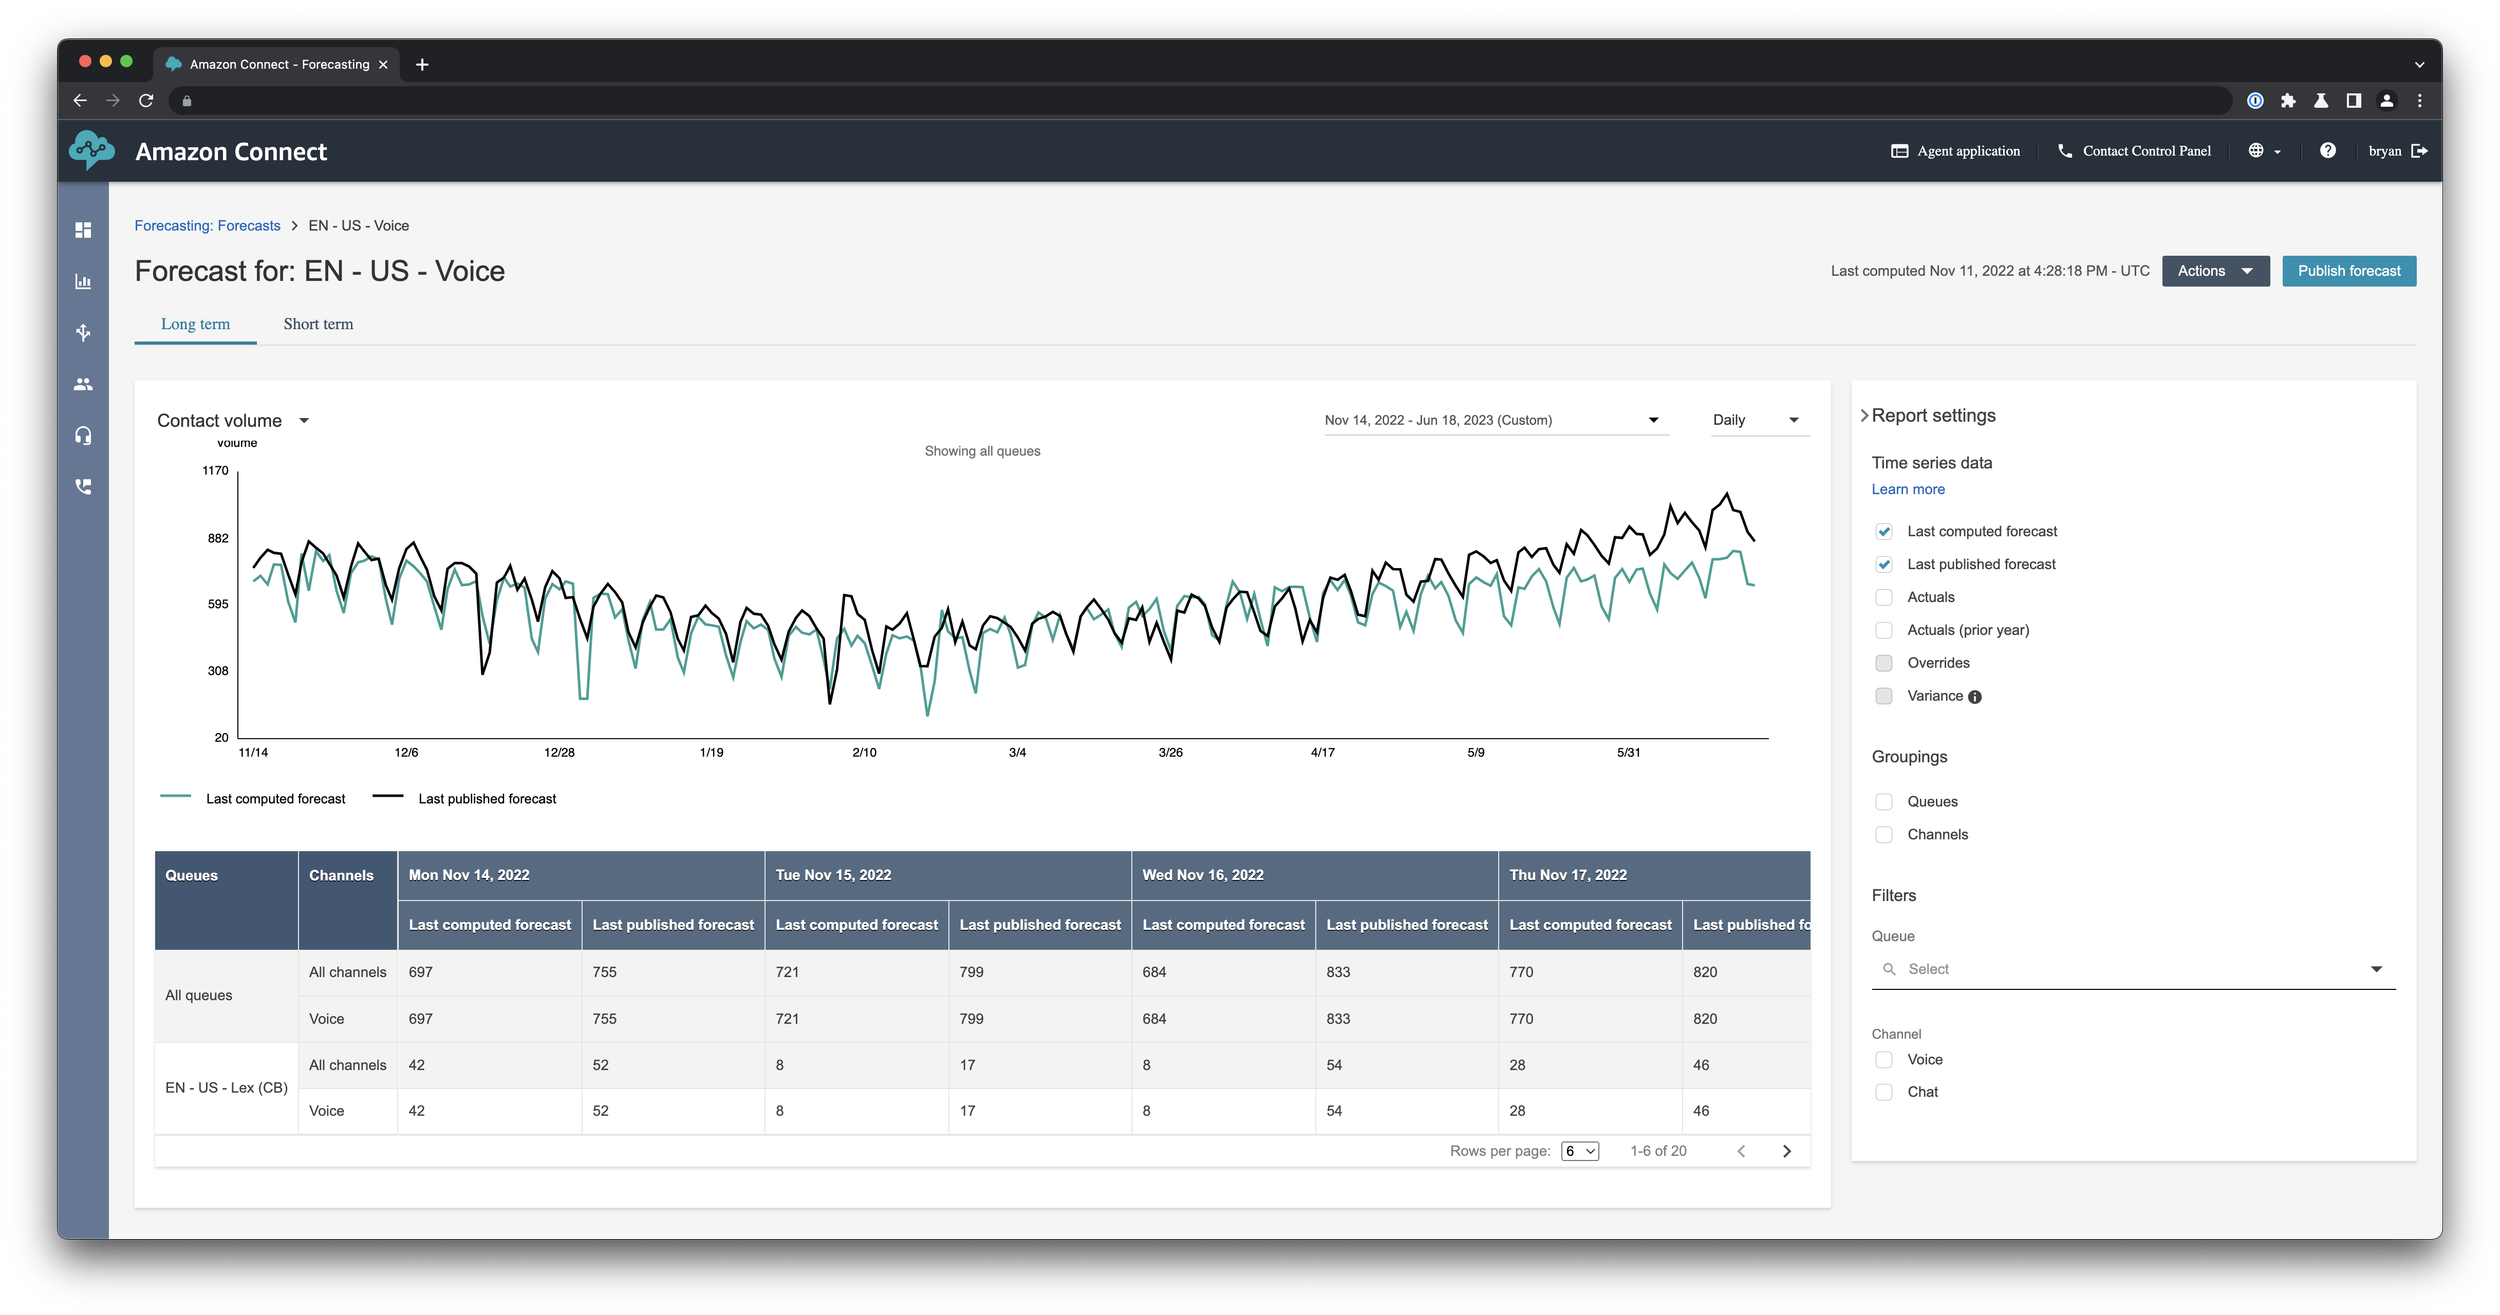Check the Queues grouping checkbox
Viewport: 2500px width, 1315px height.
point(1883,802)
